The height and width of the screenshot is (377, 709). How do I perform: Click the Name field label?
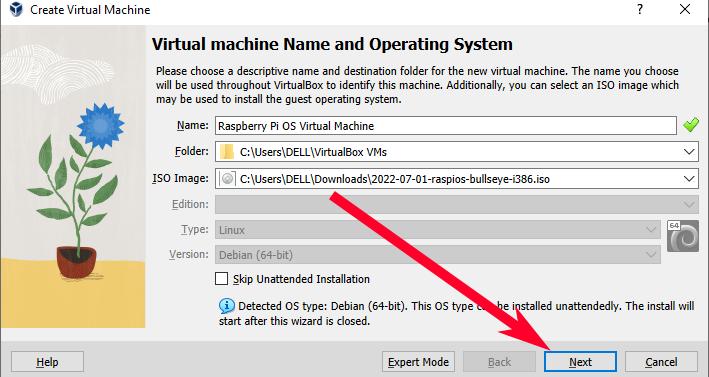[193, 125]
